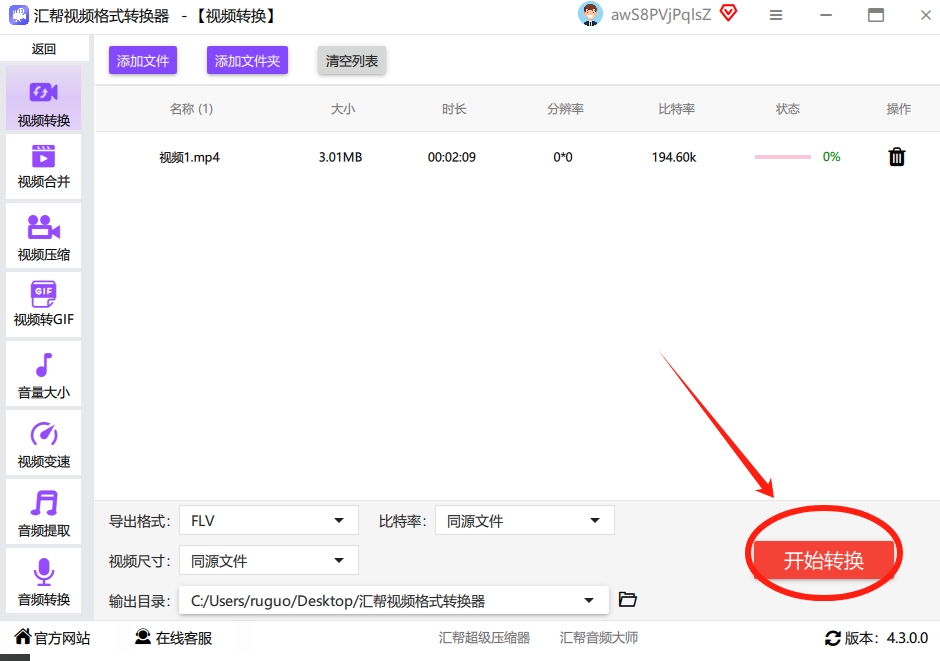Browse output folder with the folder icon
This screenshot has height=661, width=940.
click(x=627, y=599)
